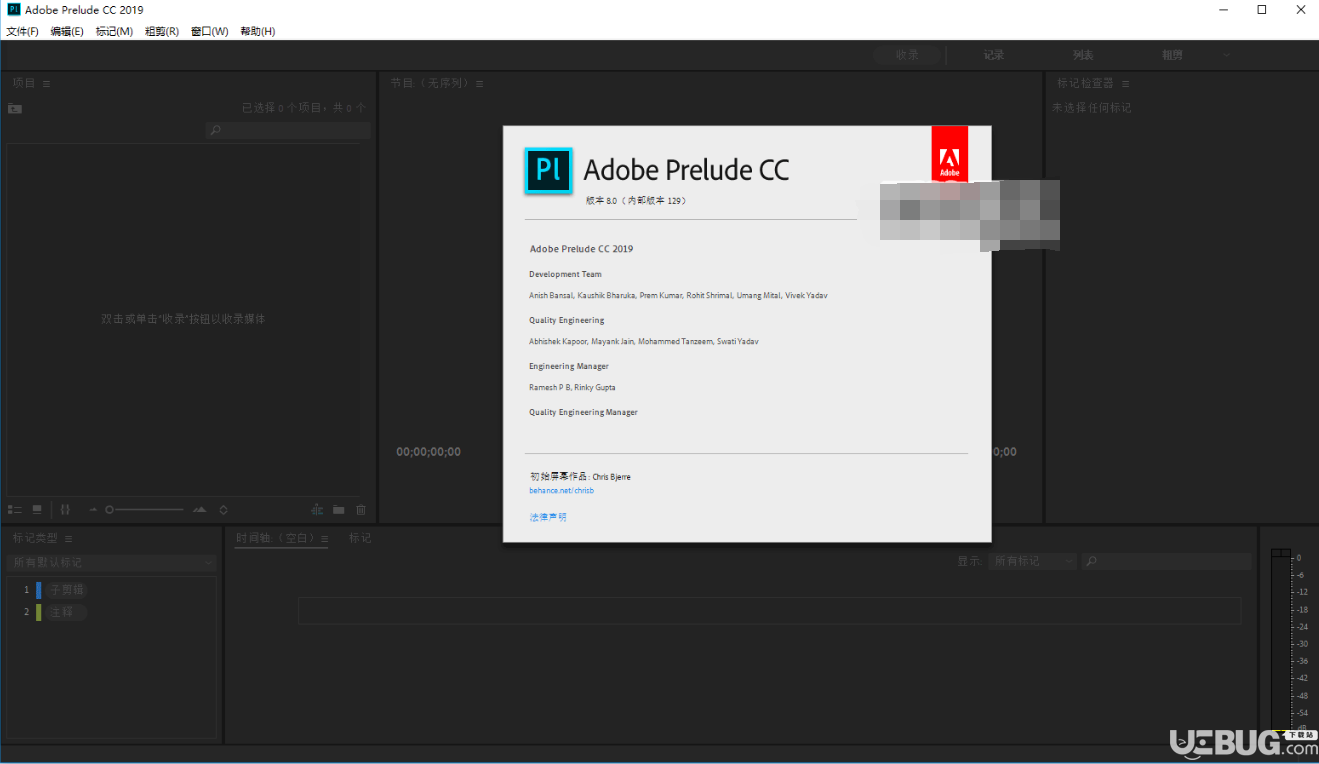The image size is (1319, 764).
Task: Open the 编辑(E) menu
Action: click(x=67, y=31)
